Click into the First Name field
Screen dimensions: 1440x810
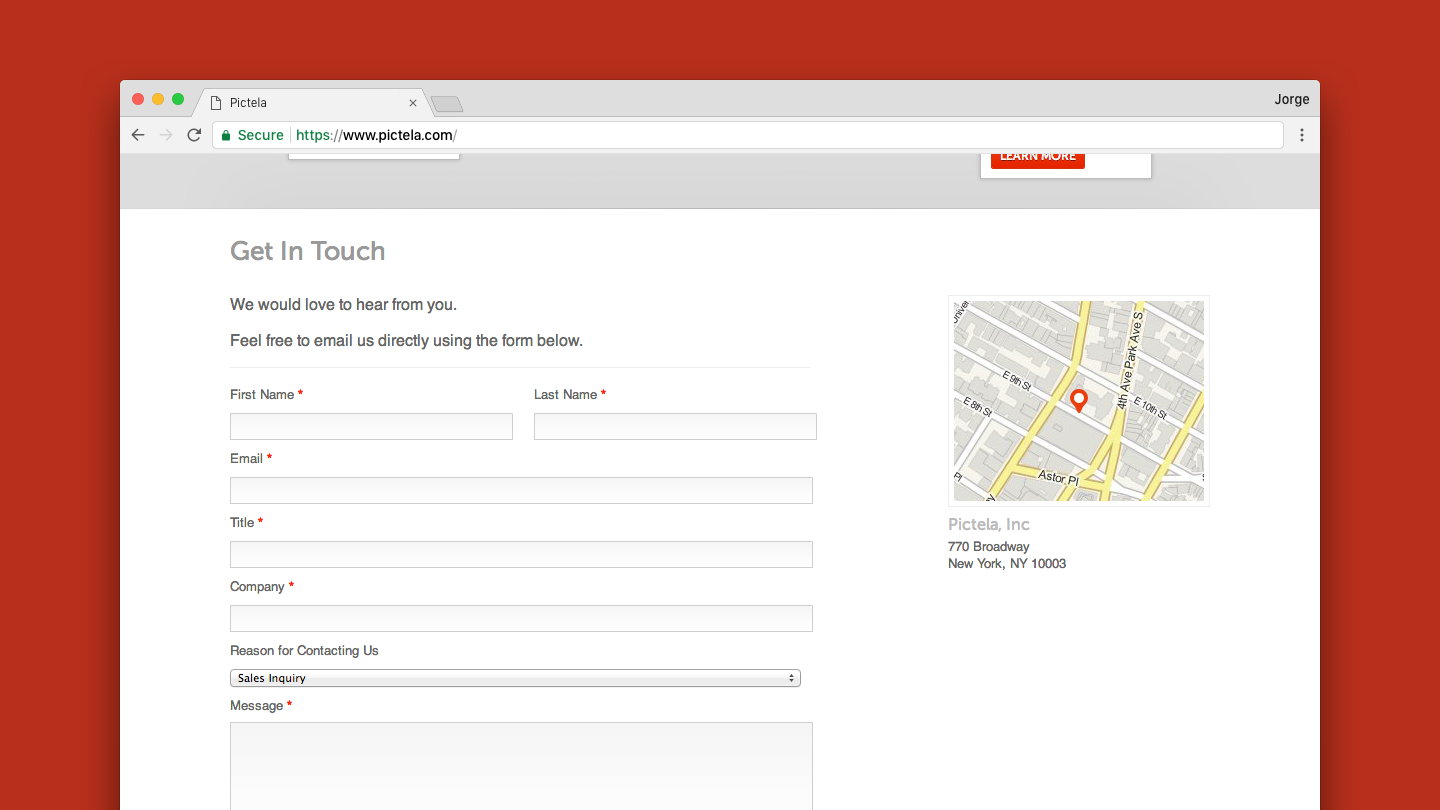coord(371,427)
